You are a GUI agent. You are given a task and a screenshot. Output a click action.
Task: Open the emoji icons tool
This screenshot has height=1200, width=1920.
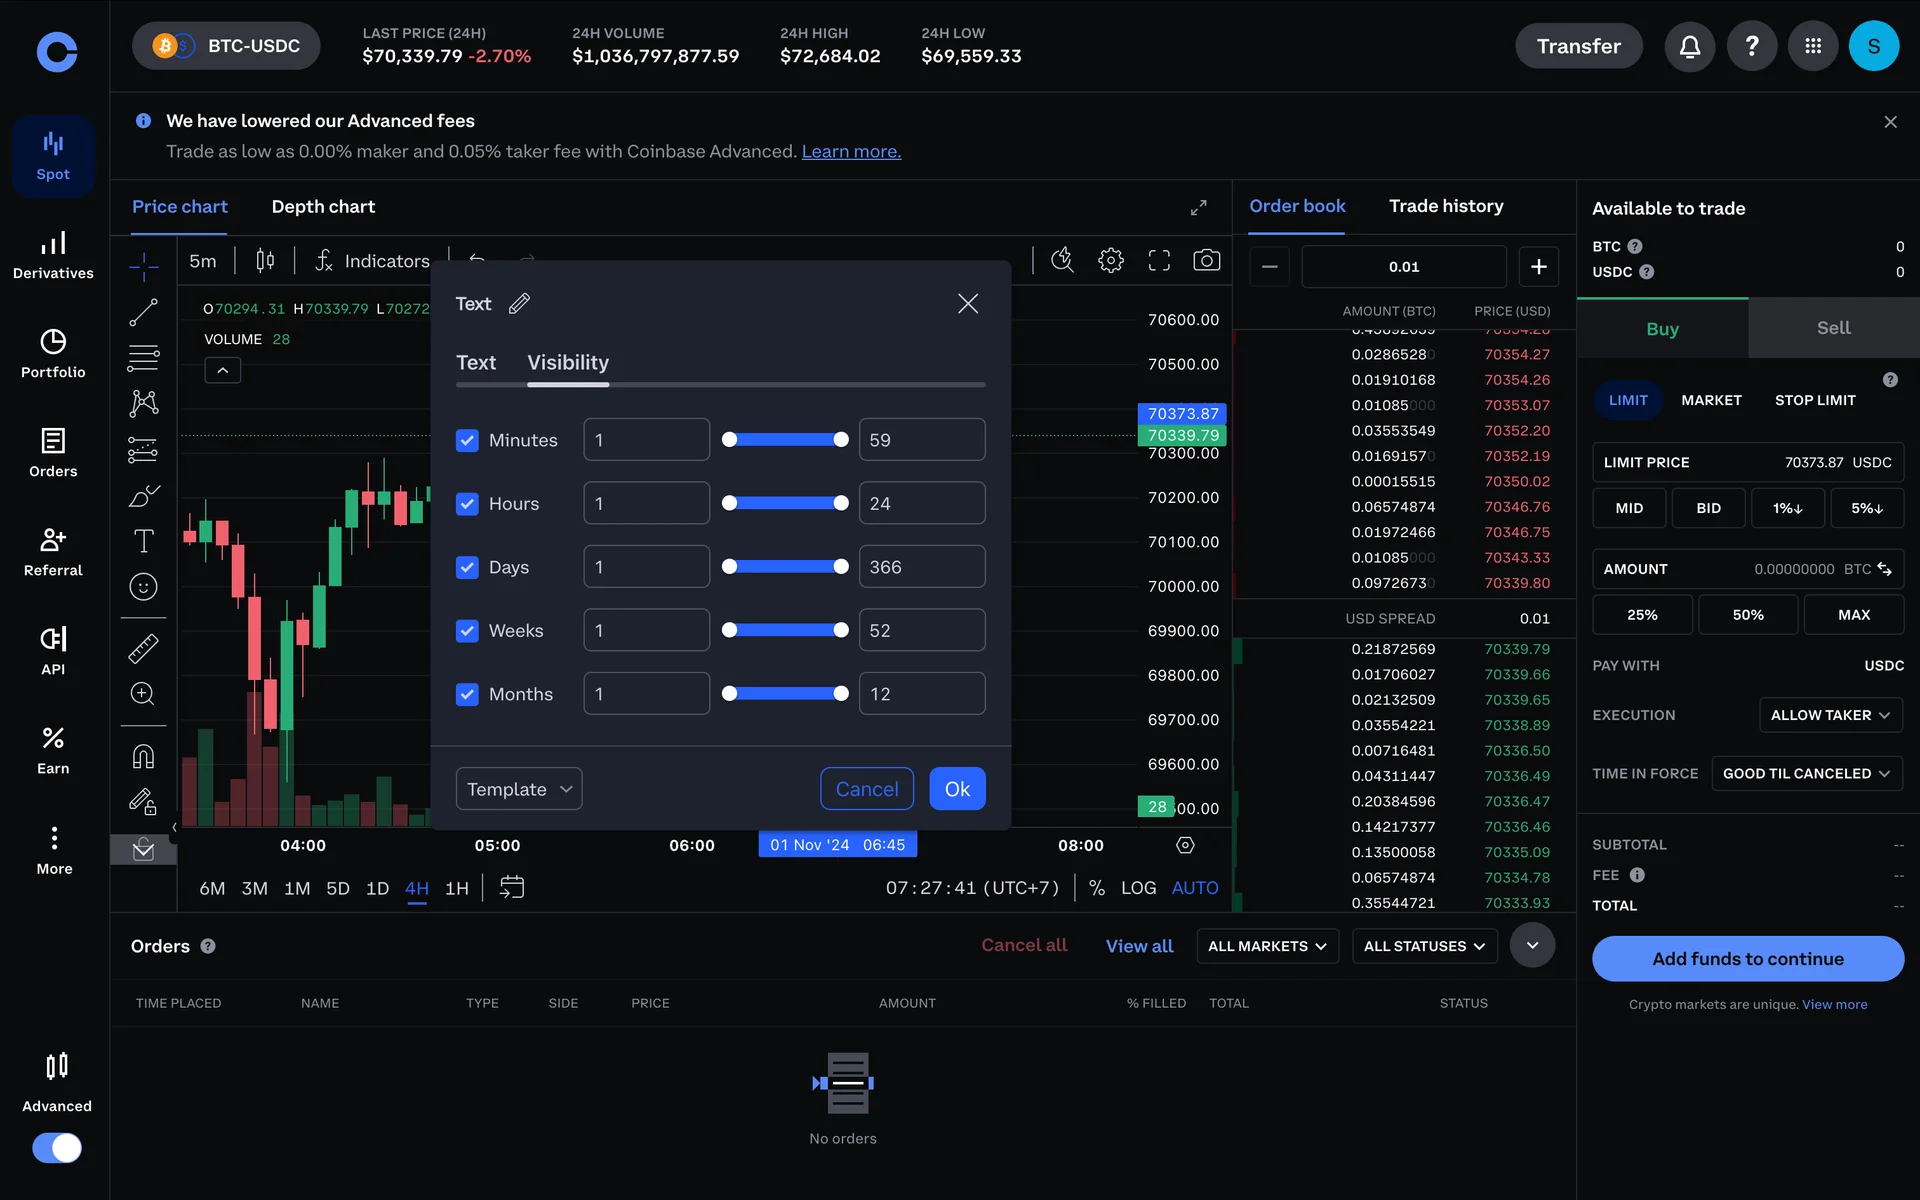(x=143, y=587)
